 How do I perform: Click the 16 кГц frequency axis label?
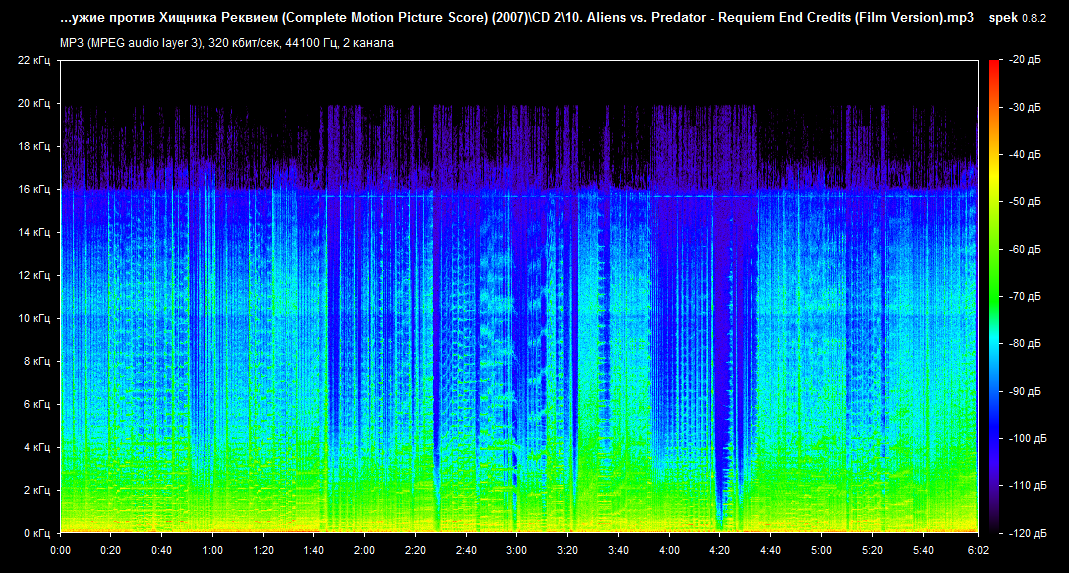pos(33,189)
